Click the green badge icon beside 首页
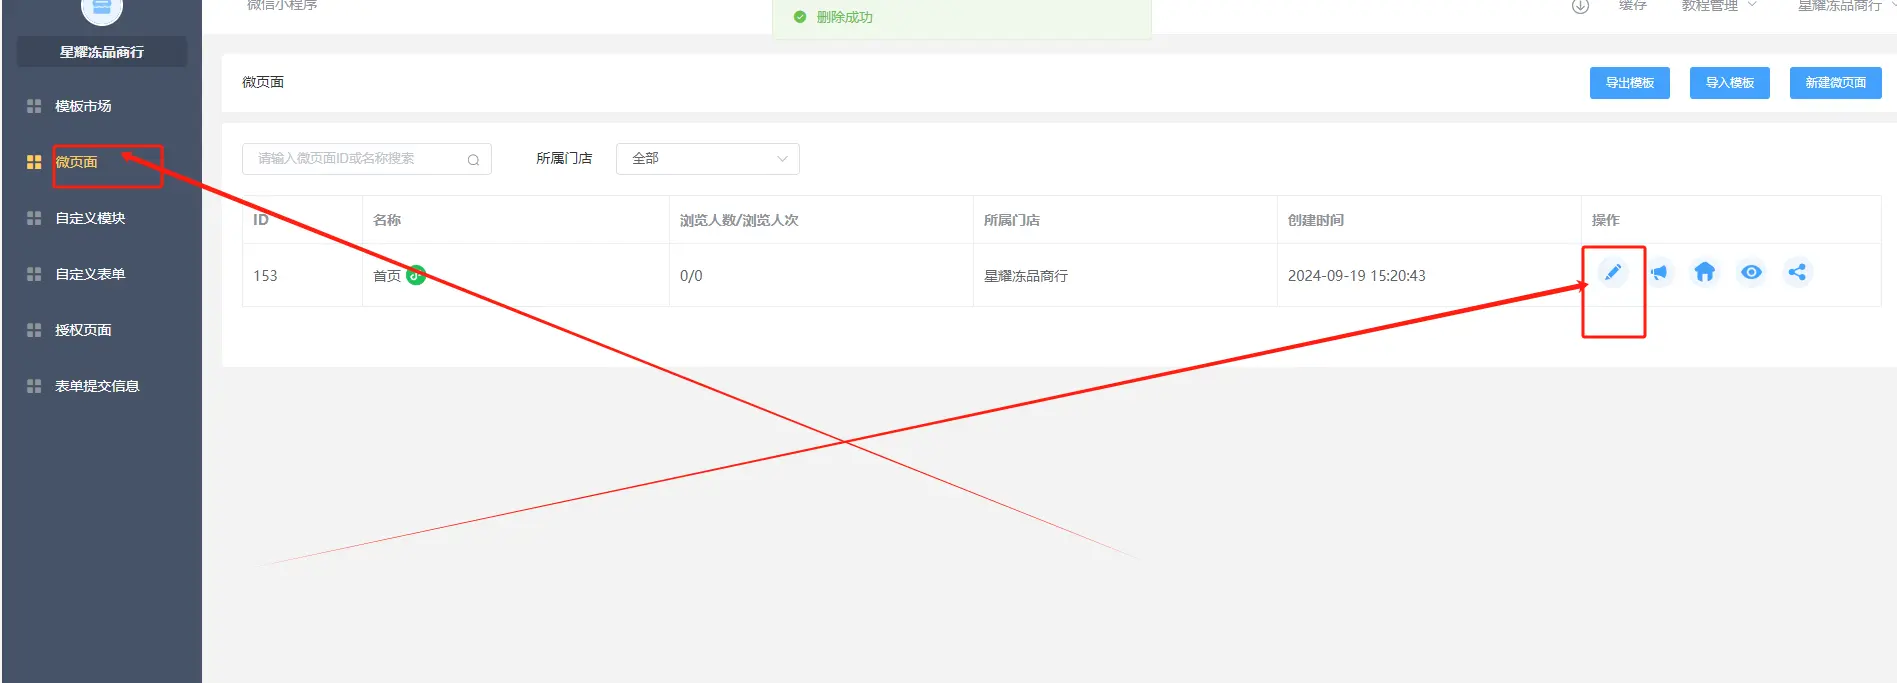The height and width of the screenshot is (683, 1897). click(x=416, y=276)
